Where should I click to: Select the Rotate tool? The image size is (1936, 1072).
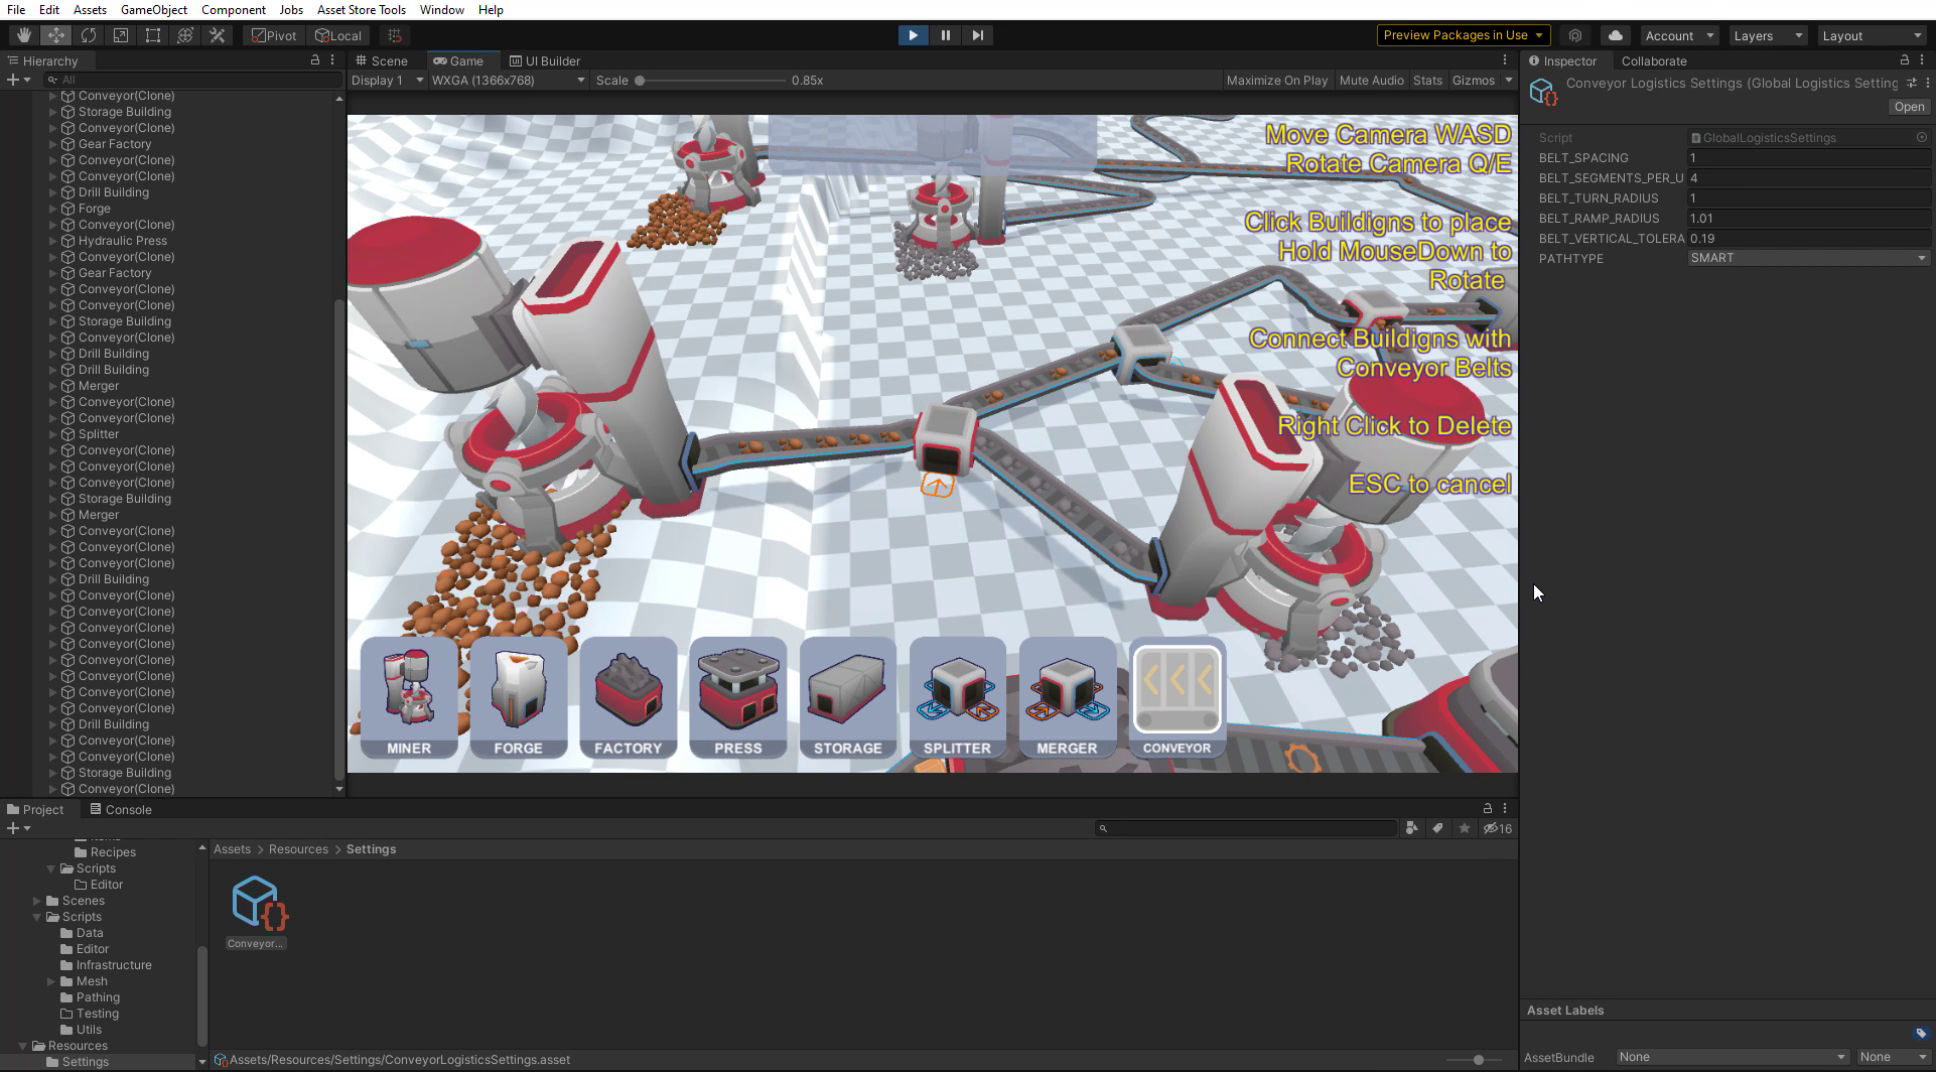pyautogui.click(x=88, y=35)
